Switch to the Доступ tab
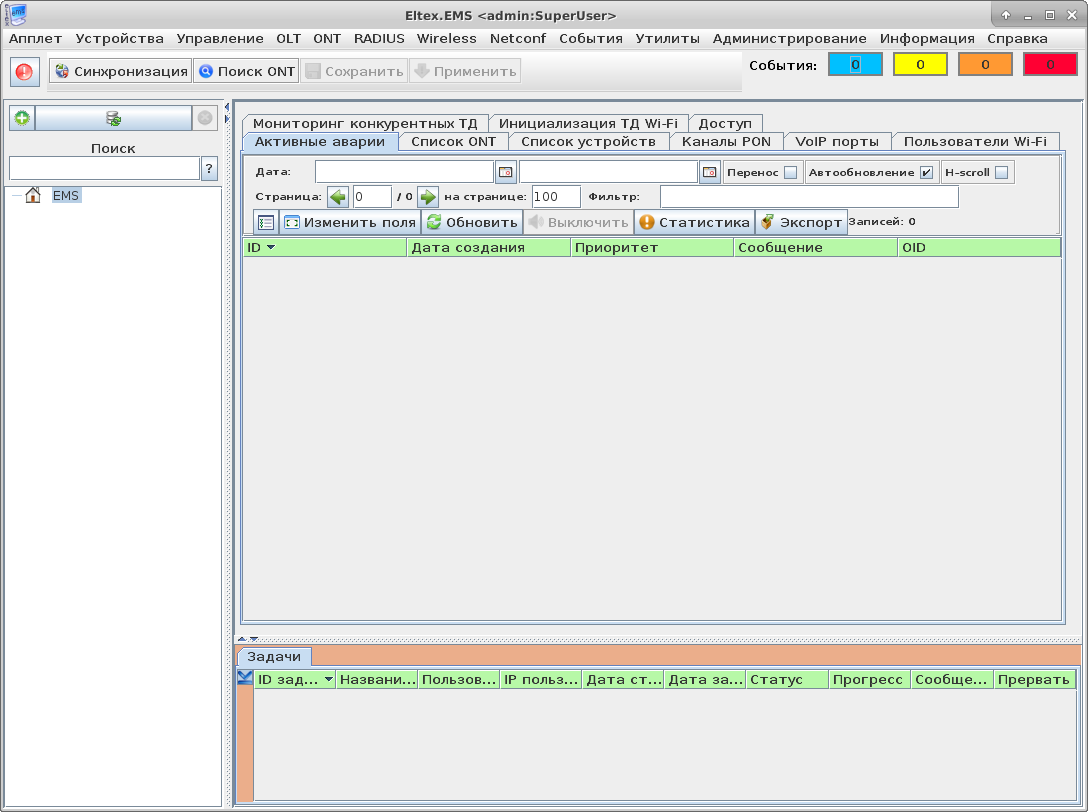This screenshot has width=1088, height=812. click(x=725, y=124)
